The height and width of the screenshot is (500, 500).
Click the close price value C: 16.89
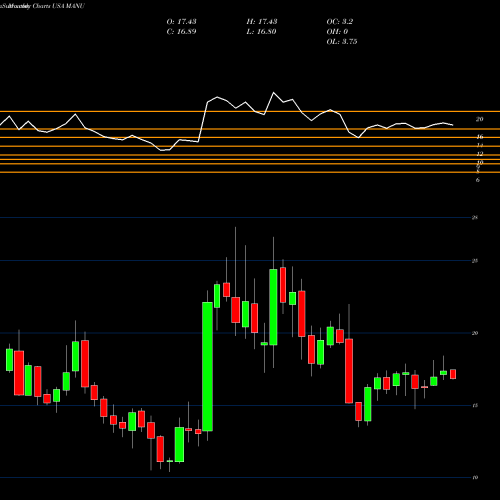(x=181, y=32)
